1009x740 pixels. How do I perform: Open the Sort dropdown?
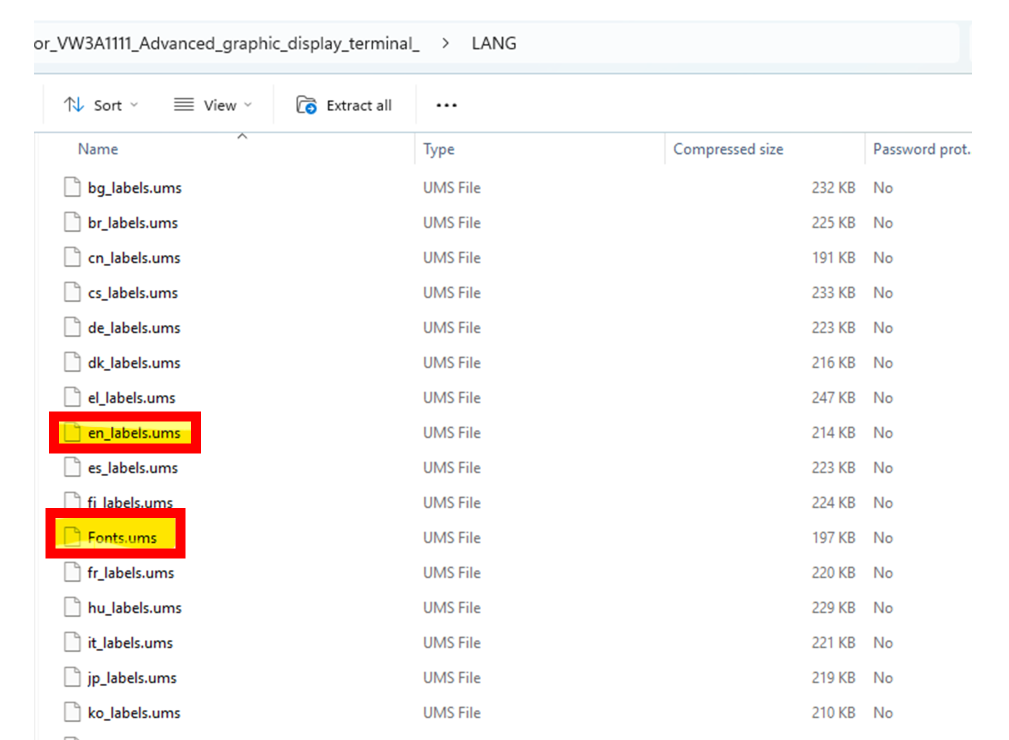(101, 105)
